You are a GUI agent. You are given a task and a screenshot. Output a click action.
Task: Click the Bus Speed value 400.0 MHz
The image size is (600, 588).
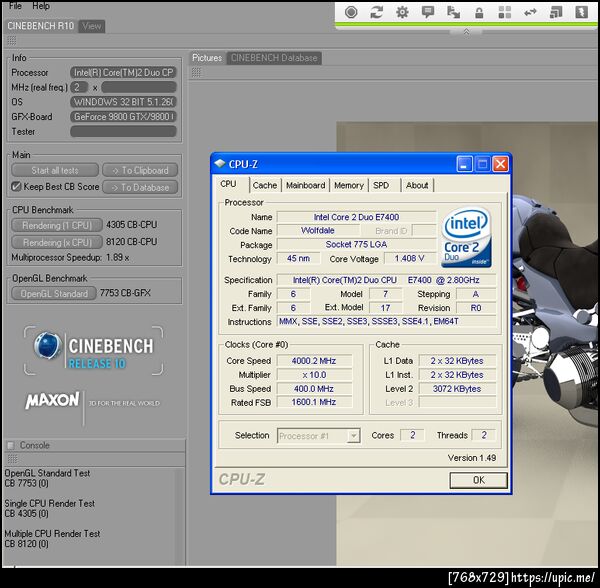(314, 389)
